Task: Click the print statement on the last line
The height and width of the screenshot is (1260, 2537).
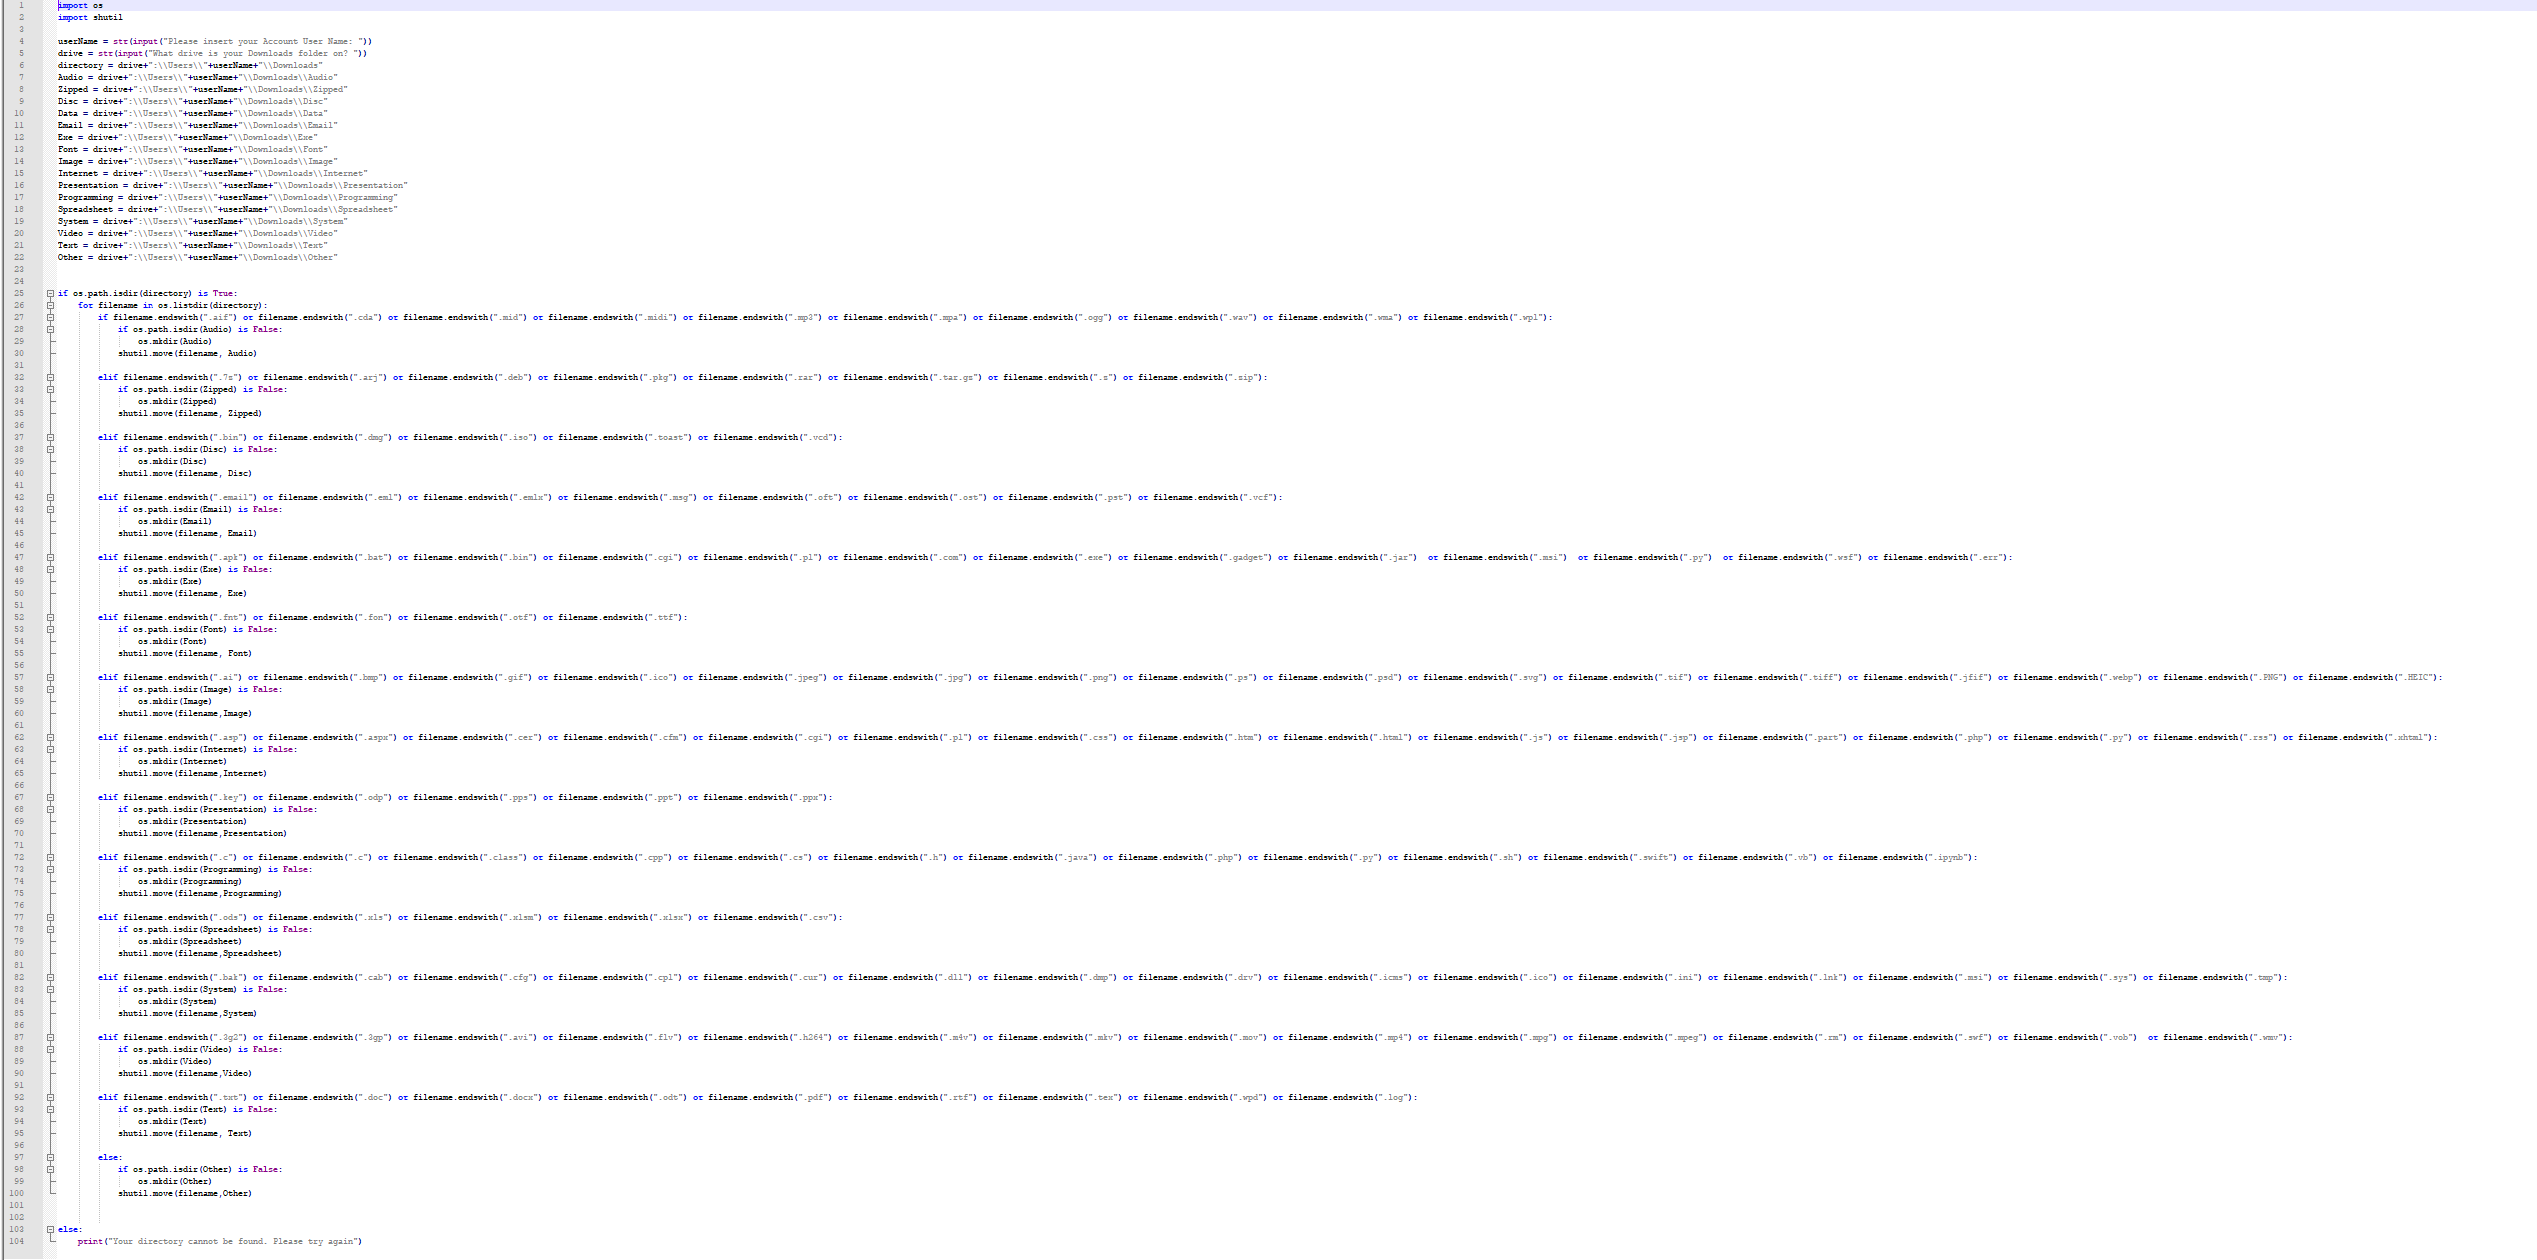Action: click(220, 1241)
